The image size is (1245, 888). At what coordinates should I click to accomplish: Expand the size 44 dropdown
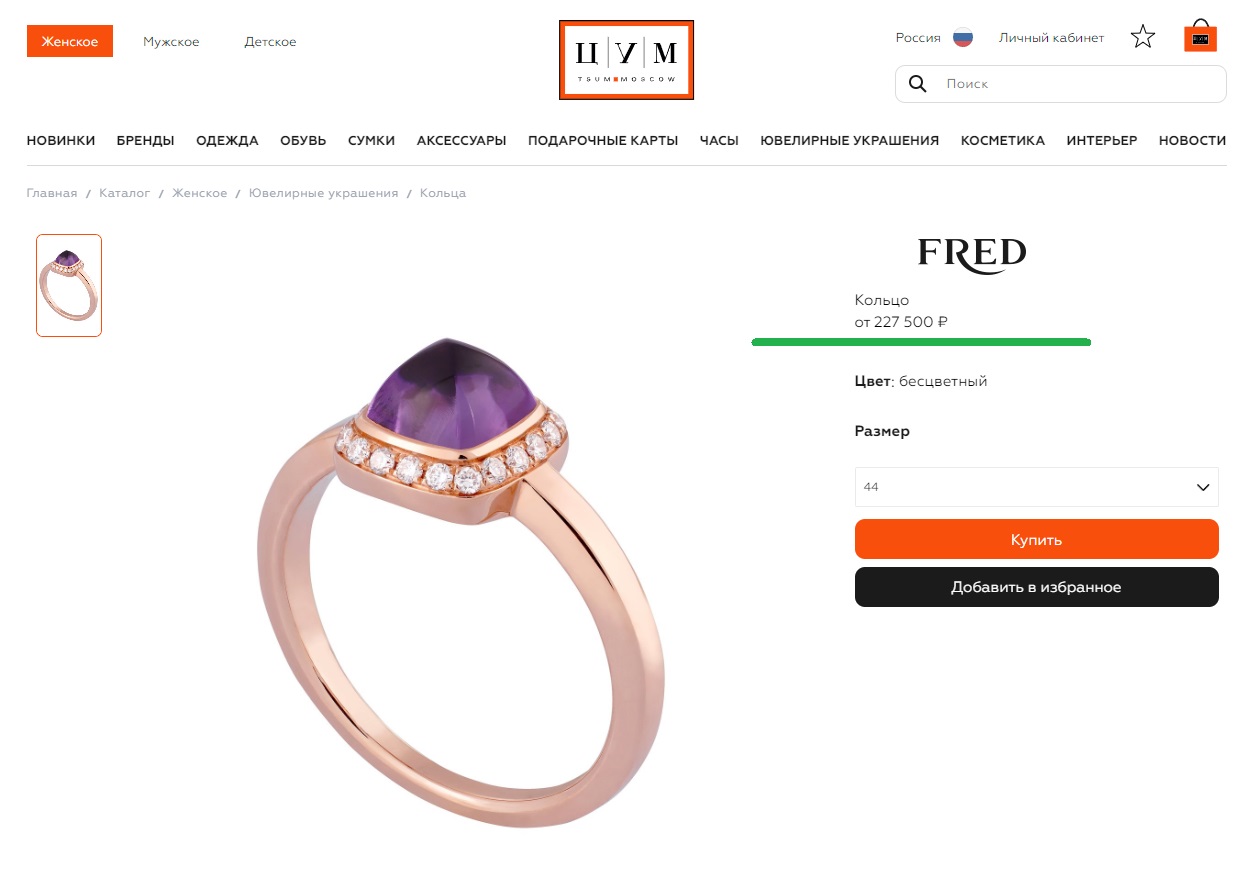click(1036, 487)
